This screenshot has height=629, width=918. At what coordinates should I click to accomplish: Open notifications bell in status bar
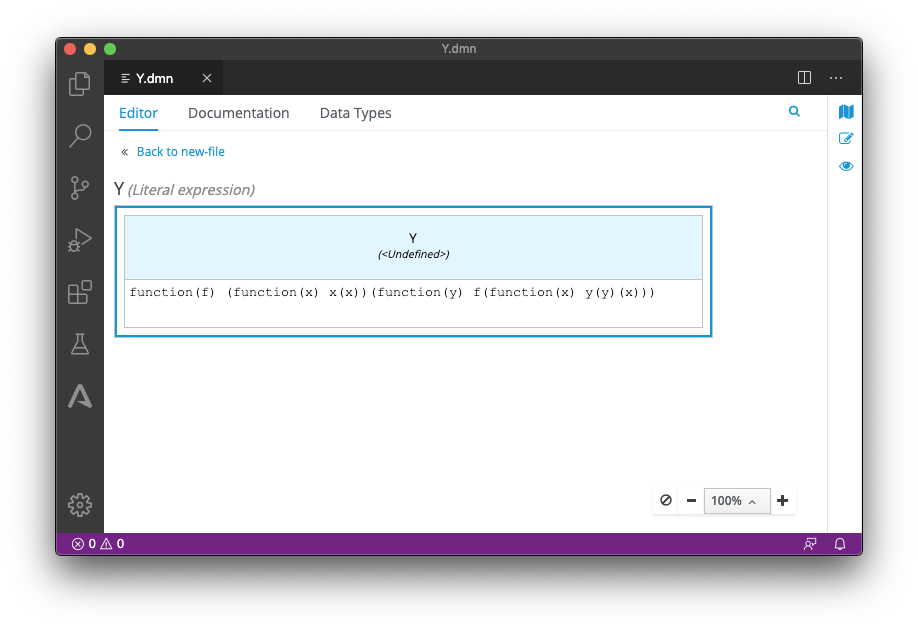[x=840, y=544]
